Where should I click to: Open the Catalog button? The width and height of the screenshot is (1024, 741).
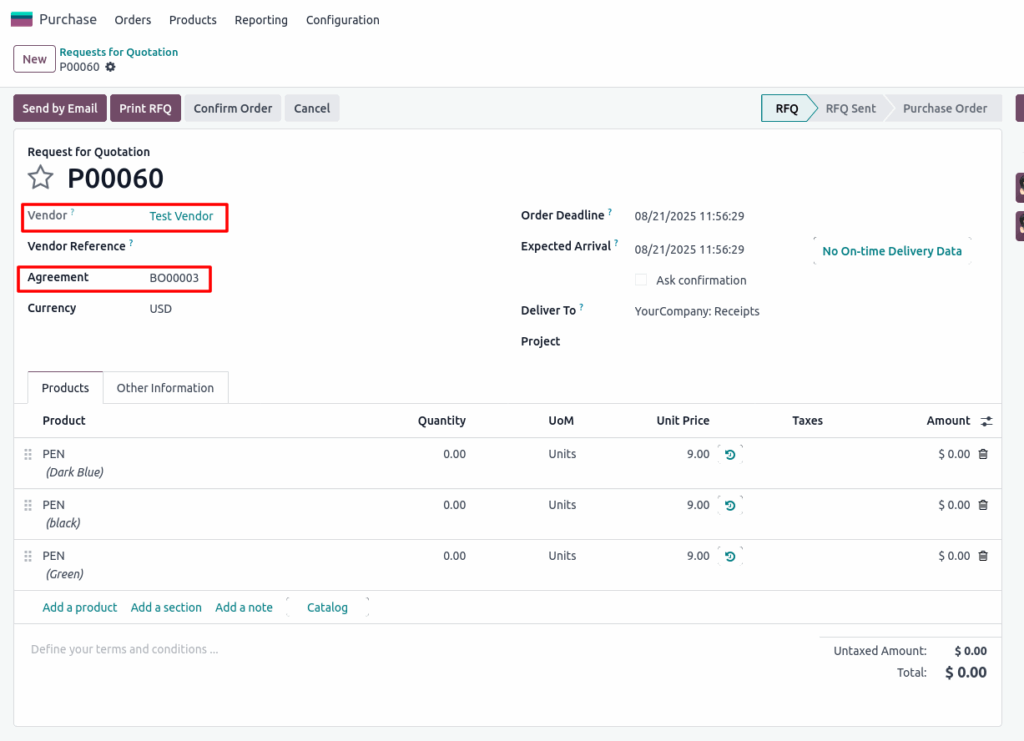[x=327, y=608]
